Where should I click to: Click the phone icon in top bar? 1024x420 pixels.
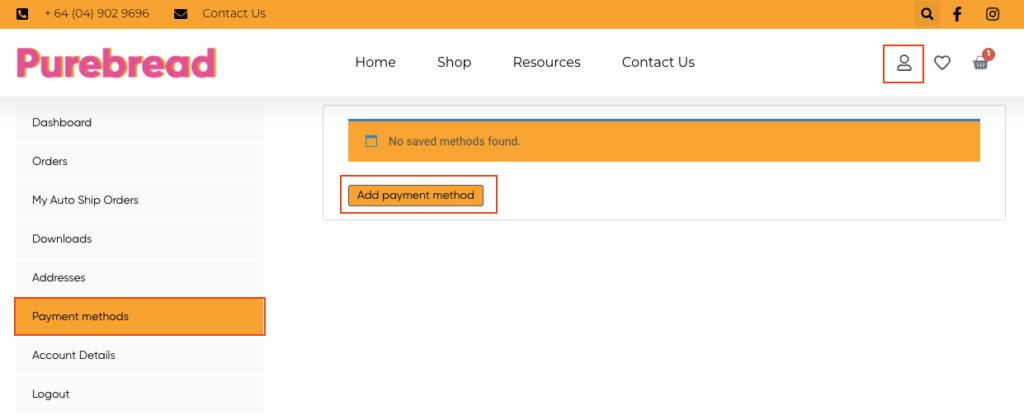pyautogui.click(x=22, y=14)
